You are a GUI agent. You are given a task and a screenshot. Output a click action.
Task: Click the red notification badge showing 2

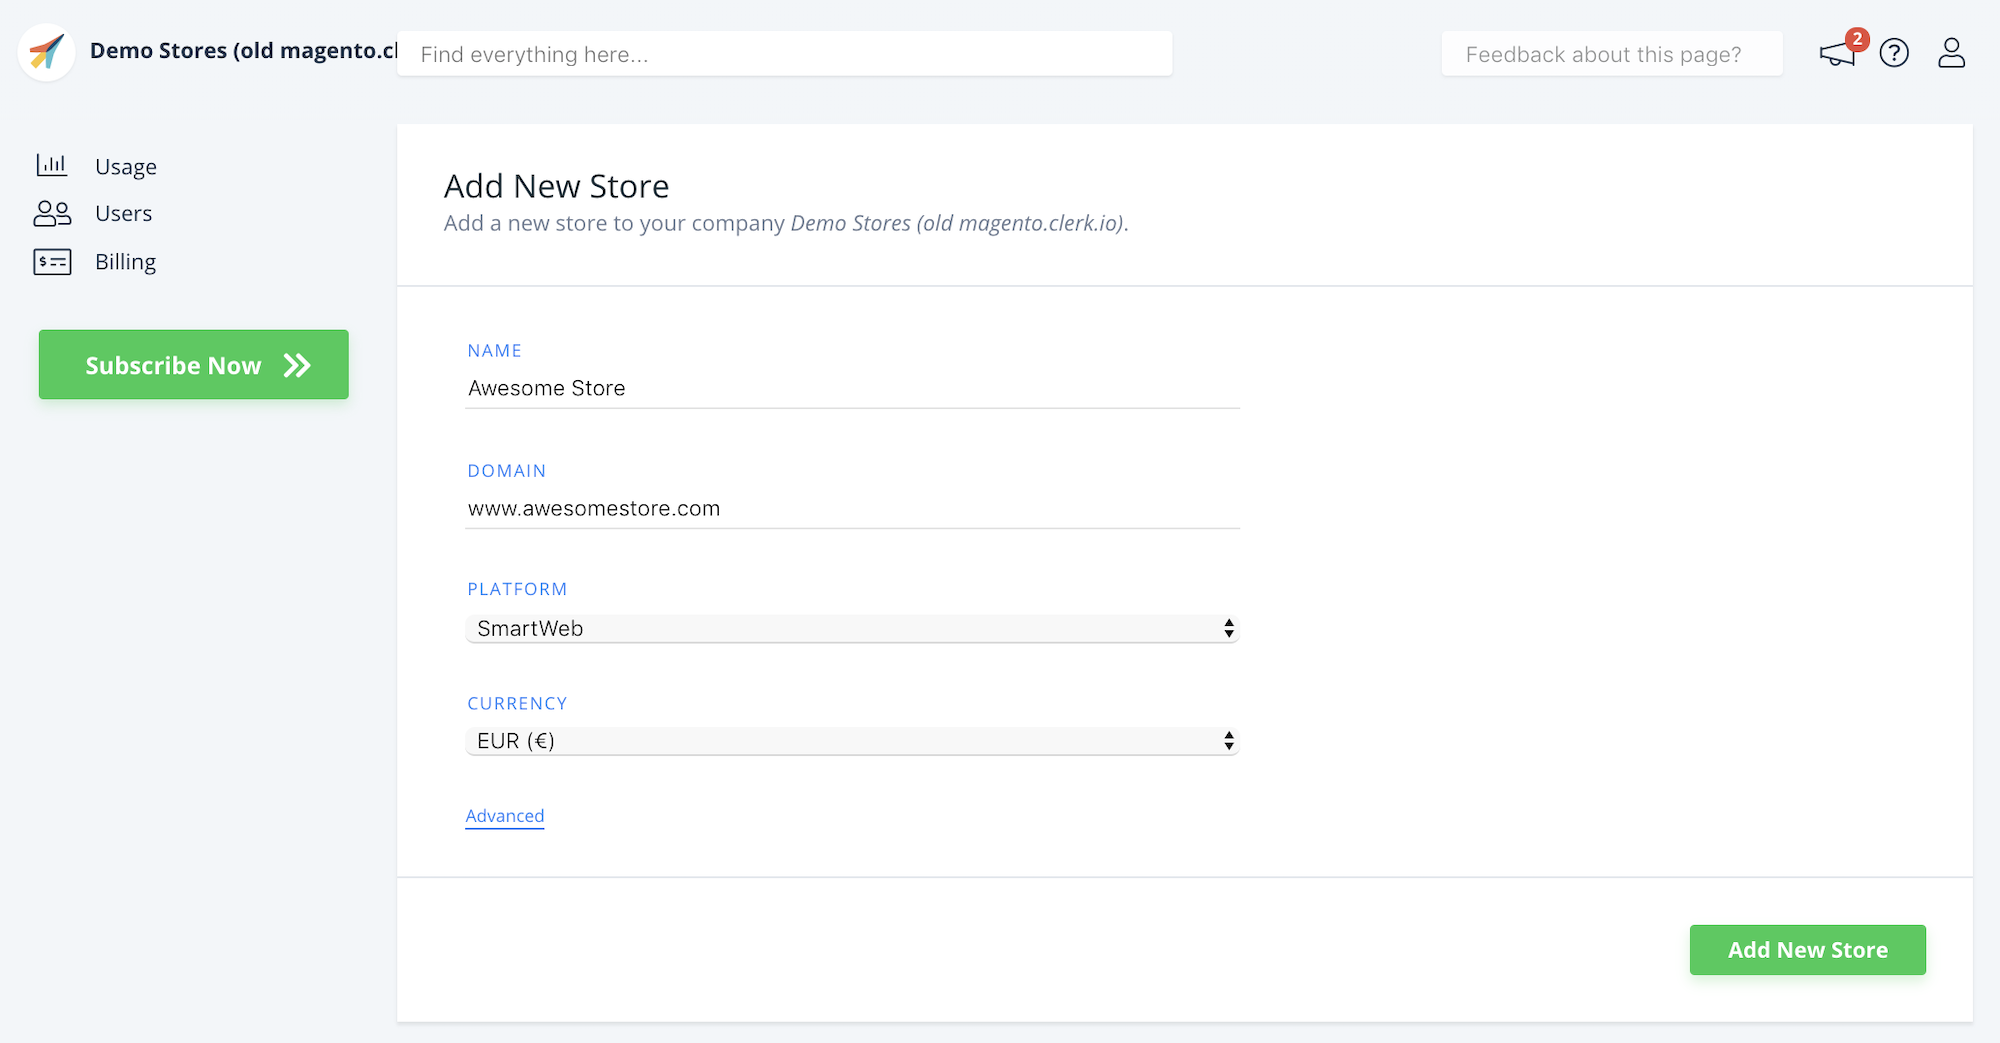pos(1858,38)
